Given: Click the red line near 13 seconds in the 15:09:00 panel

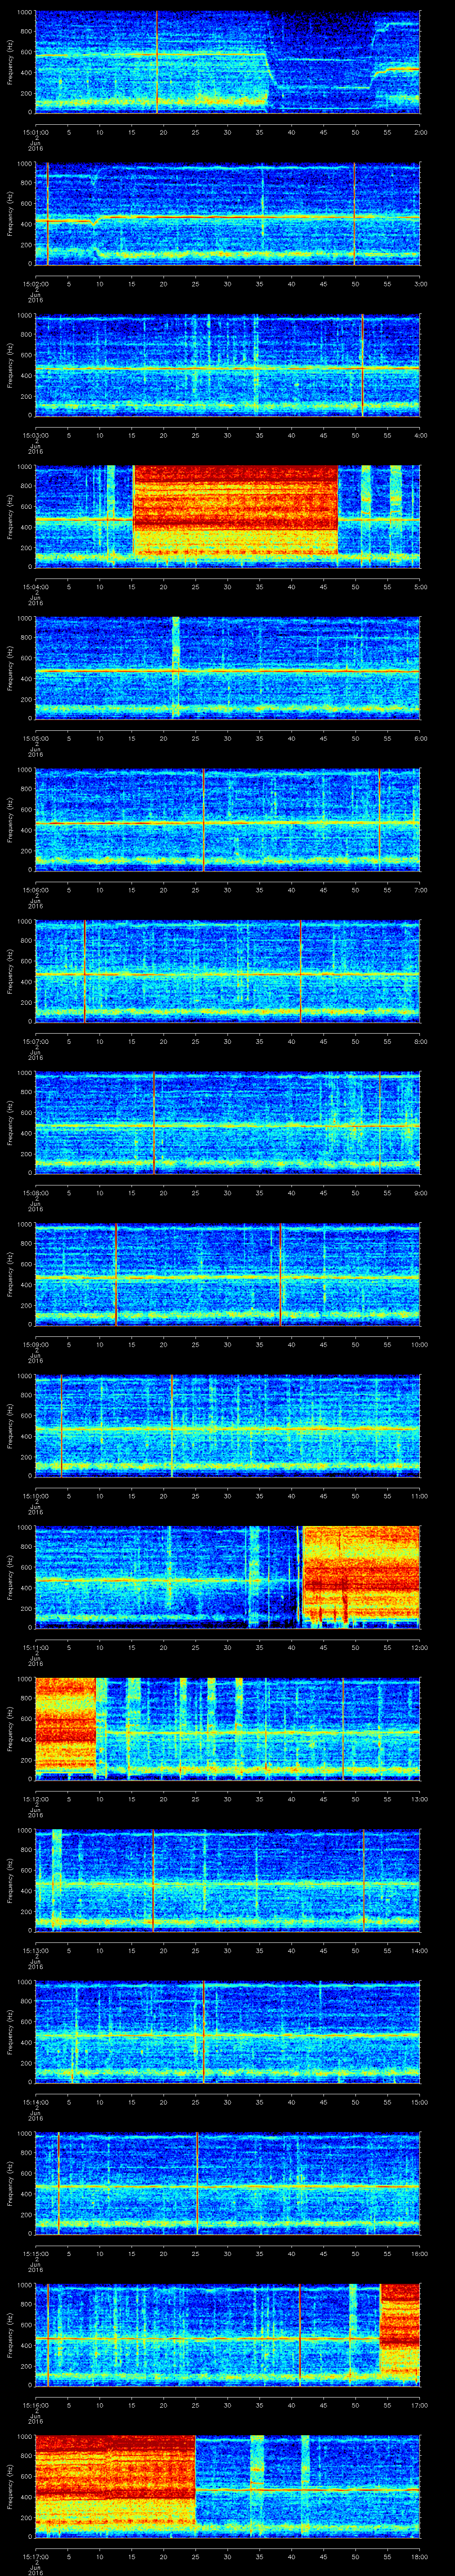Looking at the screenshot, I should point(116,1274).
